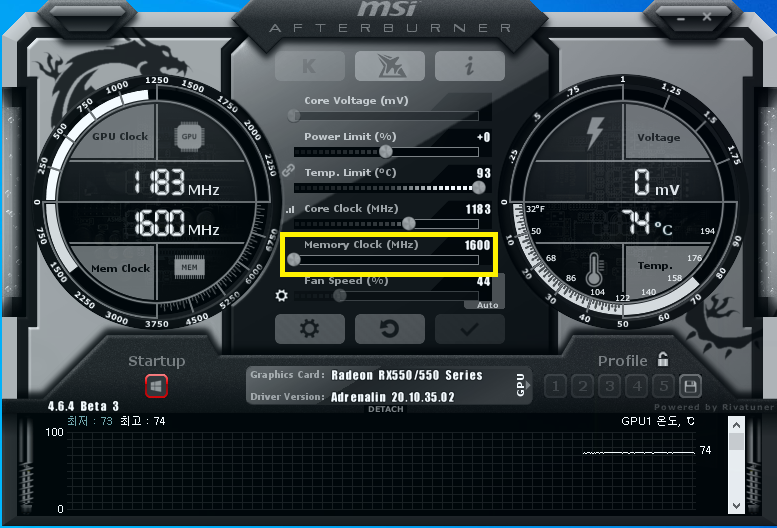Click the thermometer temperature icon
This screenshot has height=528, width=777.
click(594, 270)
